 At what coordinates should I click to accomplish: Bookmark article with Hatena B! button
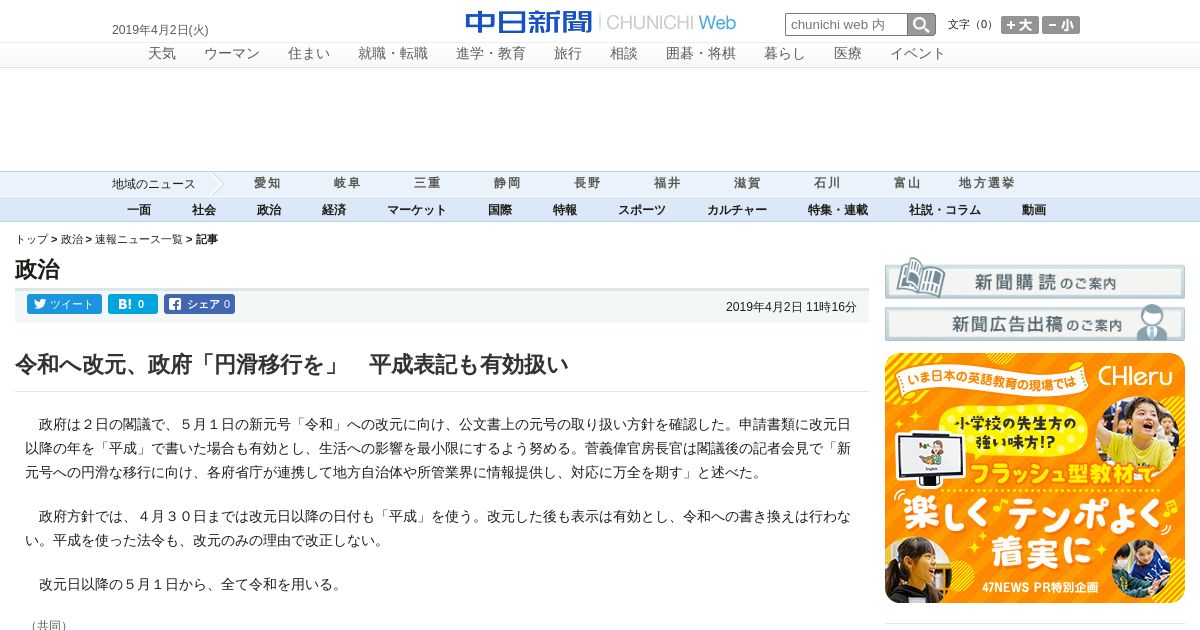(x=133, y=304)
